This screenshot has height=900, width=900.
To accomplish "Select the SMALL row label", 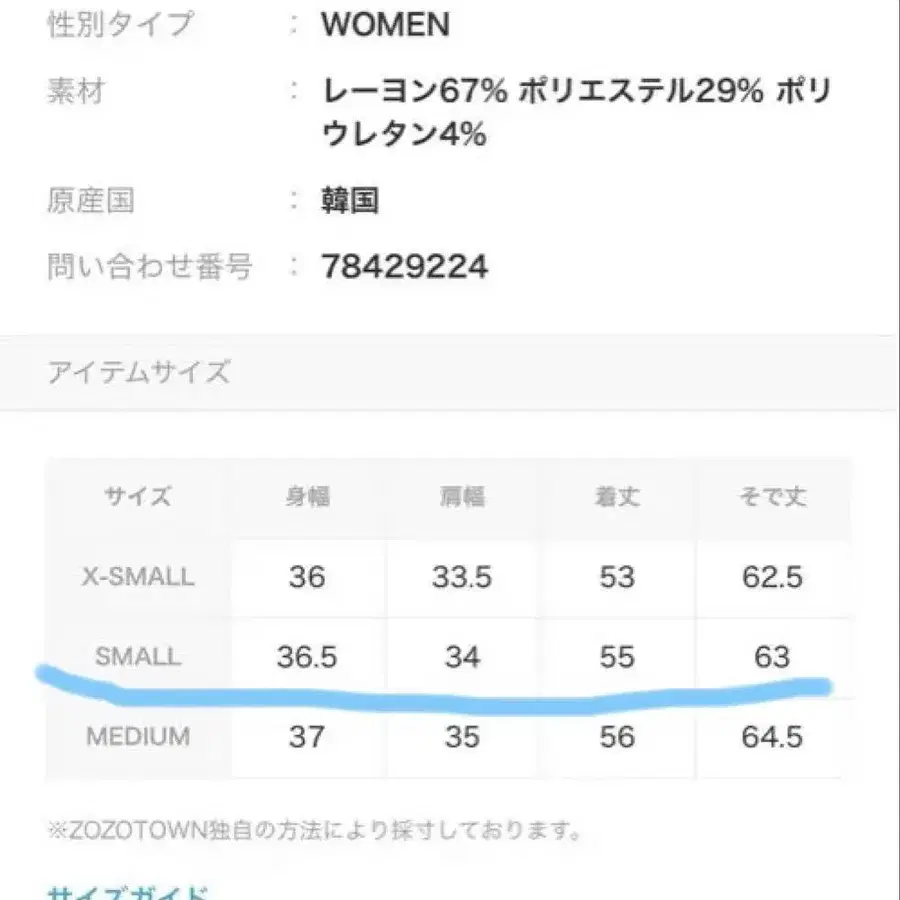I will [x=138, y=656].
